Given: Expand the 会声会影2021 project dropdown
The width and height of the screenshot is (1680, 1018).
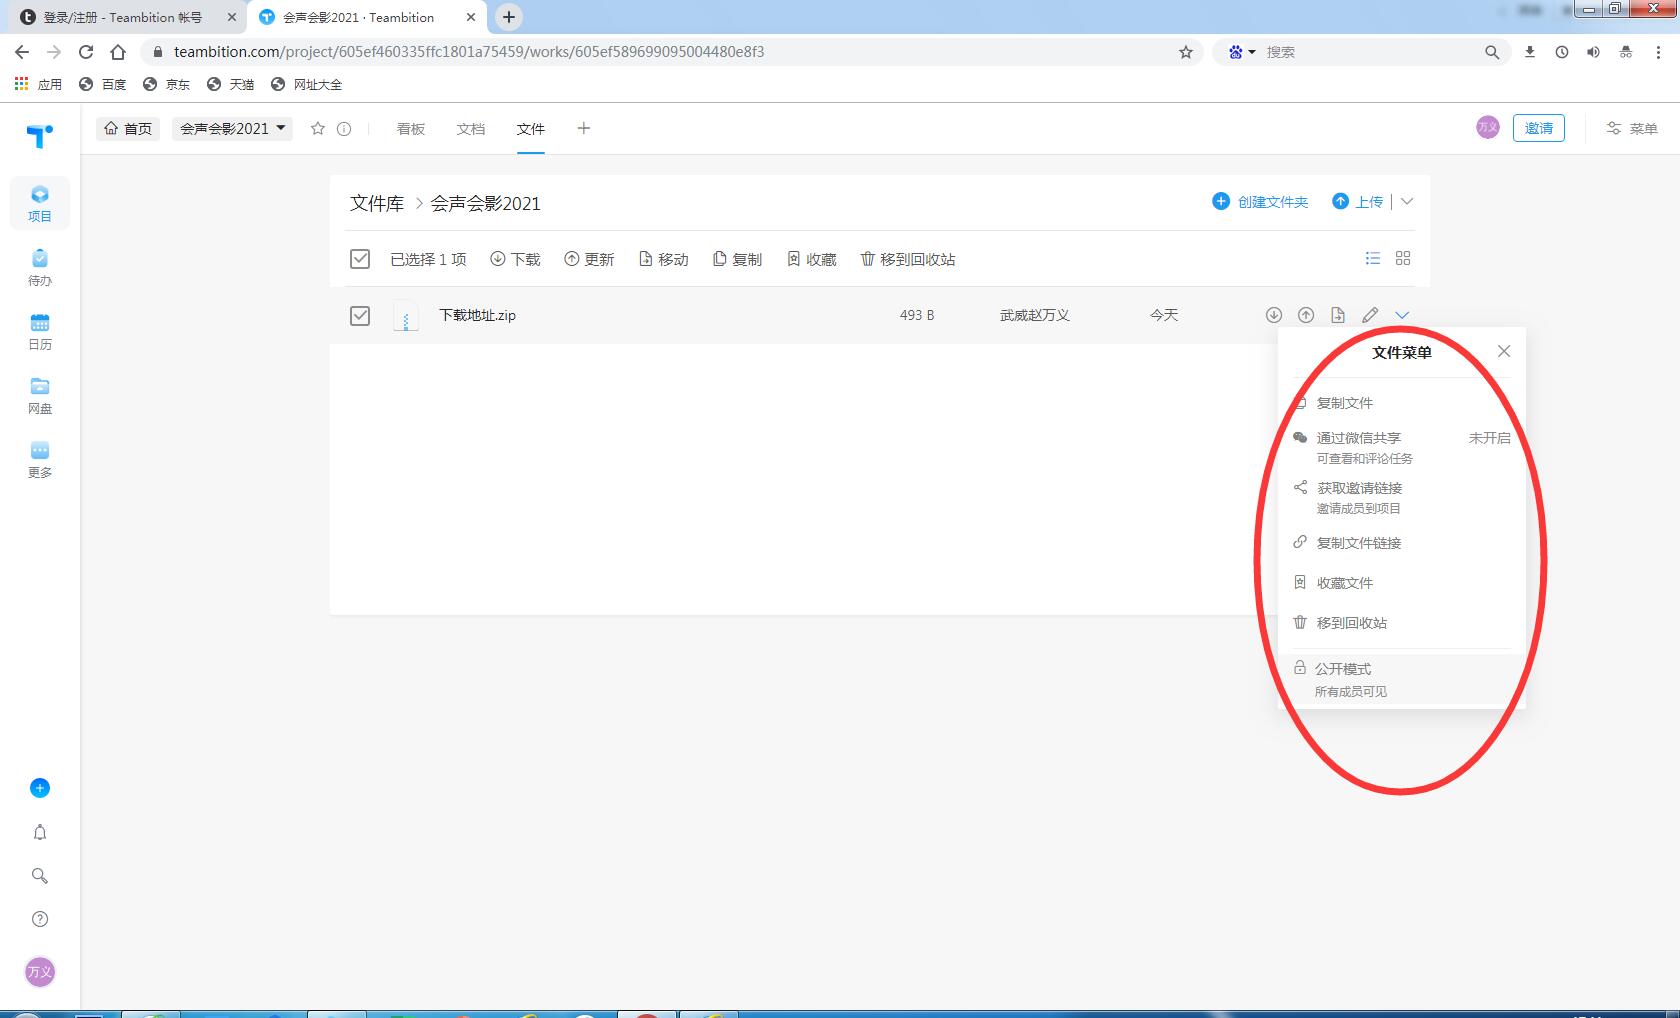Looking at the screenshot, I should tap(232, 128).
